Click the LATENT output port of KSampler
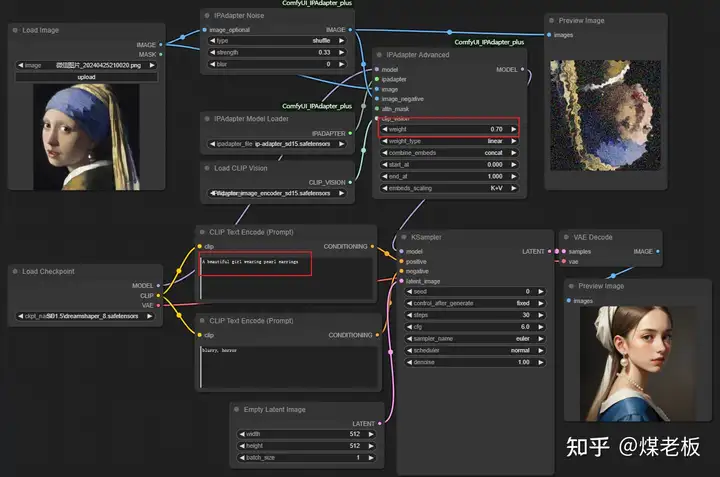The height and width of the screenshot is (477, 720). (x=549, y=251)
